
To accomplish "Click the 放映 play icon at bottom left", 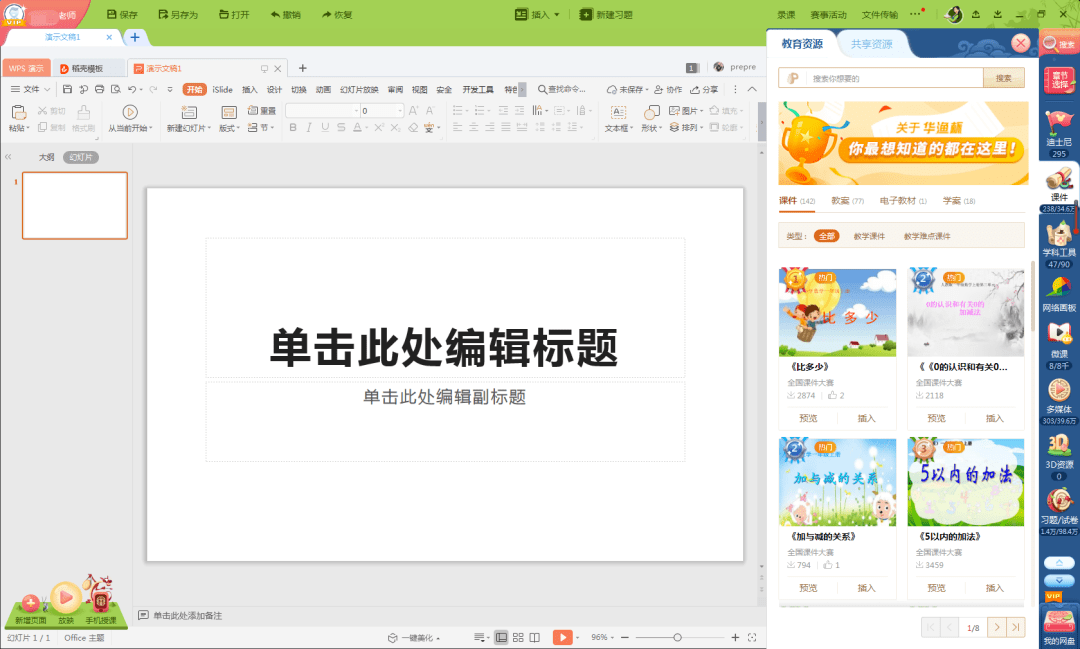I will 66,598.
